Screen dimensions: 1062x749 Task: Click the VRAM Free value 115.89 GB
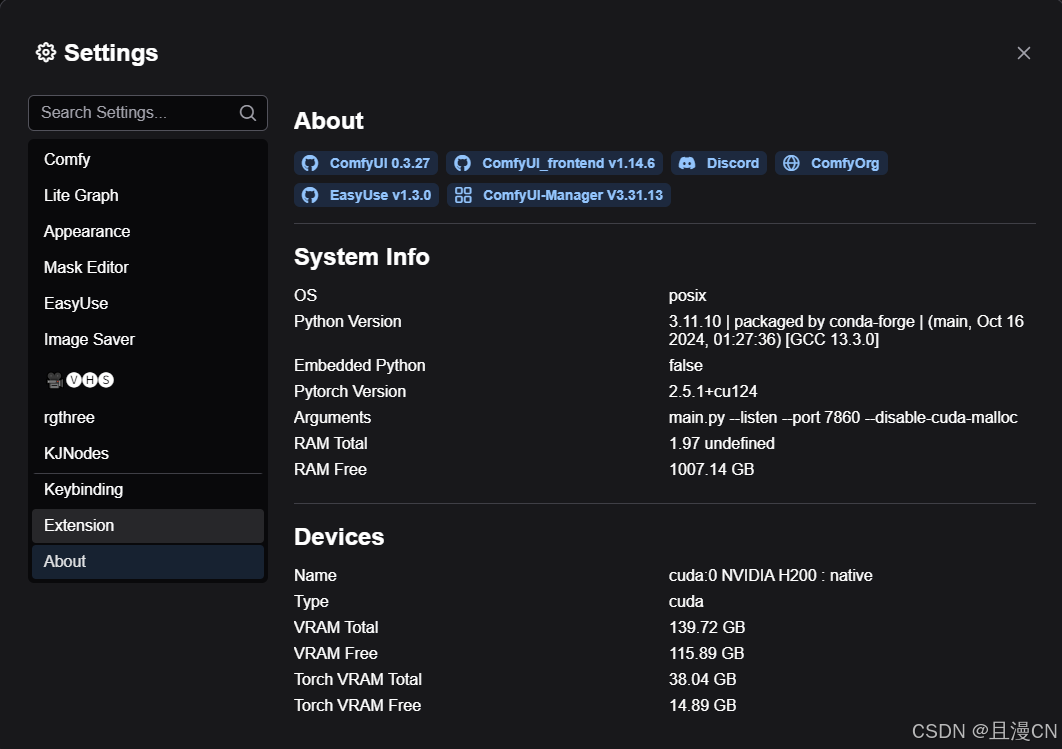tap(706, 654)
